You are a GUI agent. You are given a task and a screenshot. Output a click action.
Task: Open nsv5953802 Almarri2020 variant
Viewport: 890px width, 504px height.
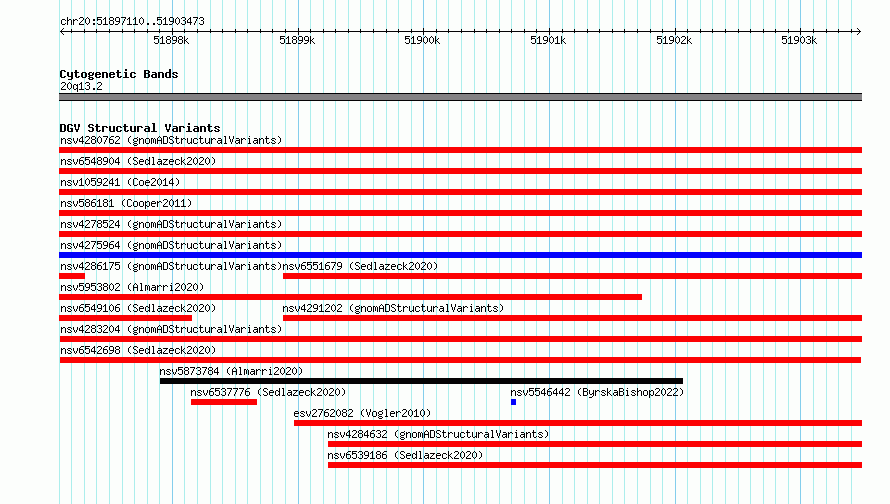click(x=132, y=287)
